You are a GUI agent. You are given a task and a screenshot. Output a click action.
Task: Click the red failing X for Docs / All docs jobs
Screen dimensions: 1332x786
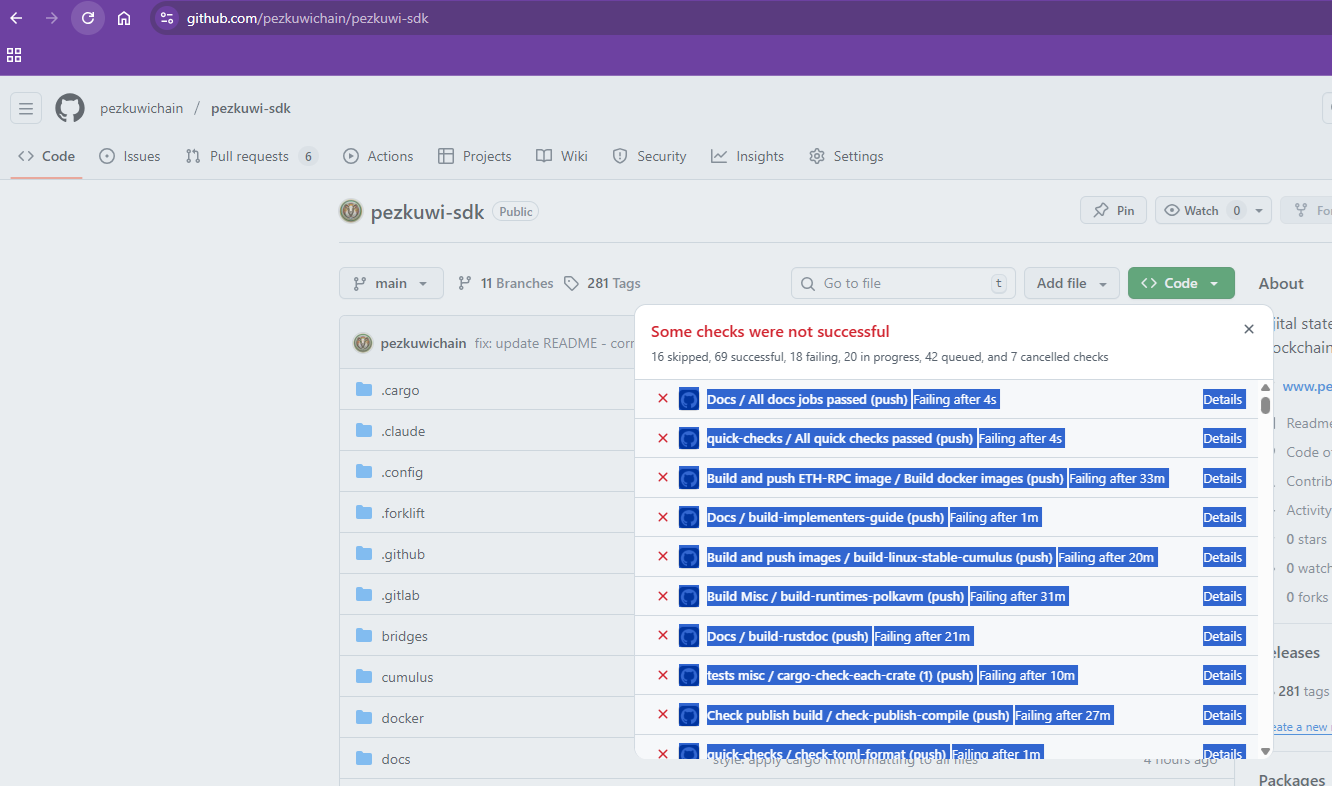click(662, 399)
